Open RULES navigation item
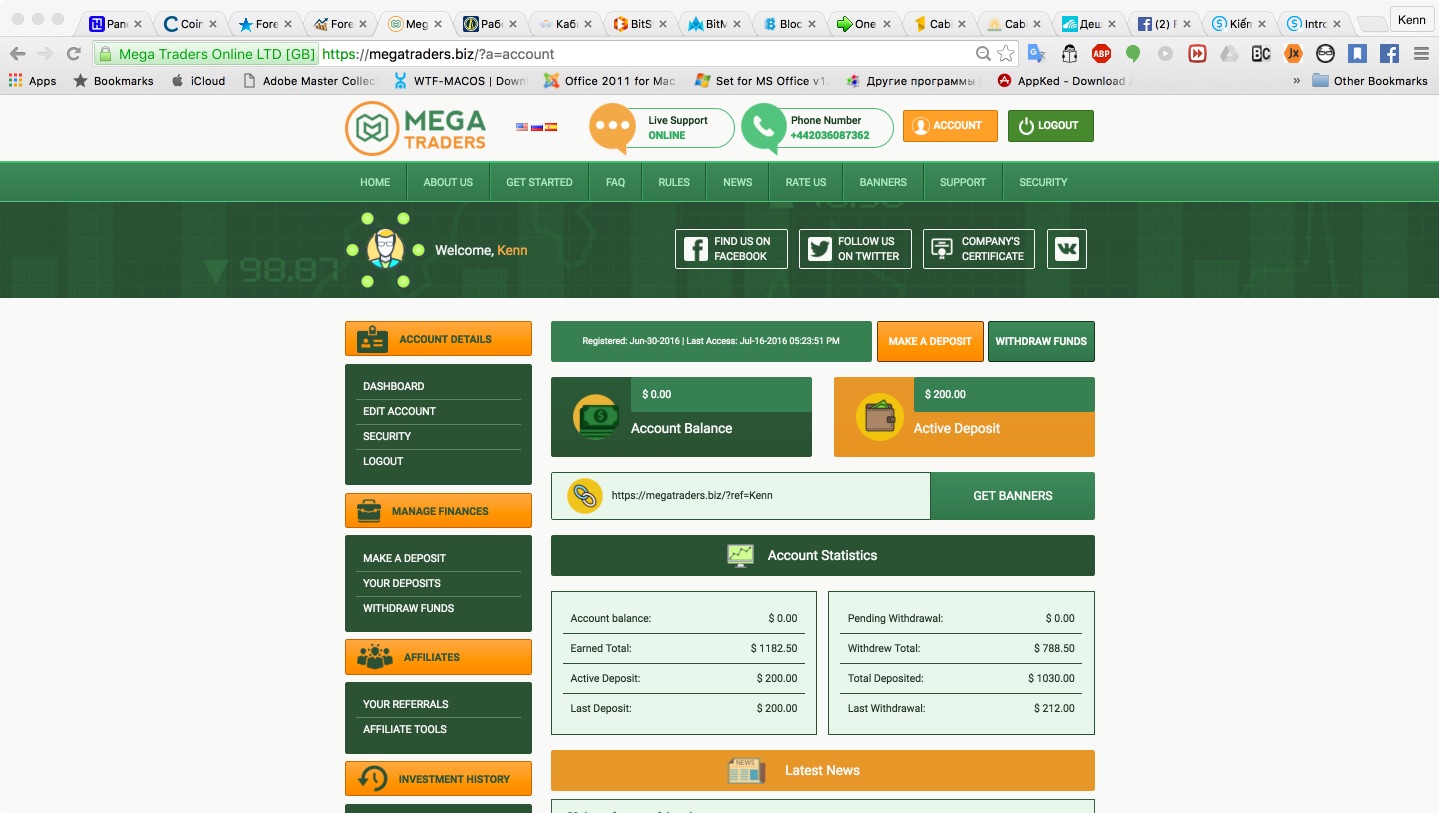The image size is (1439, 813). [674, 182]
